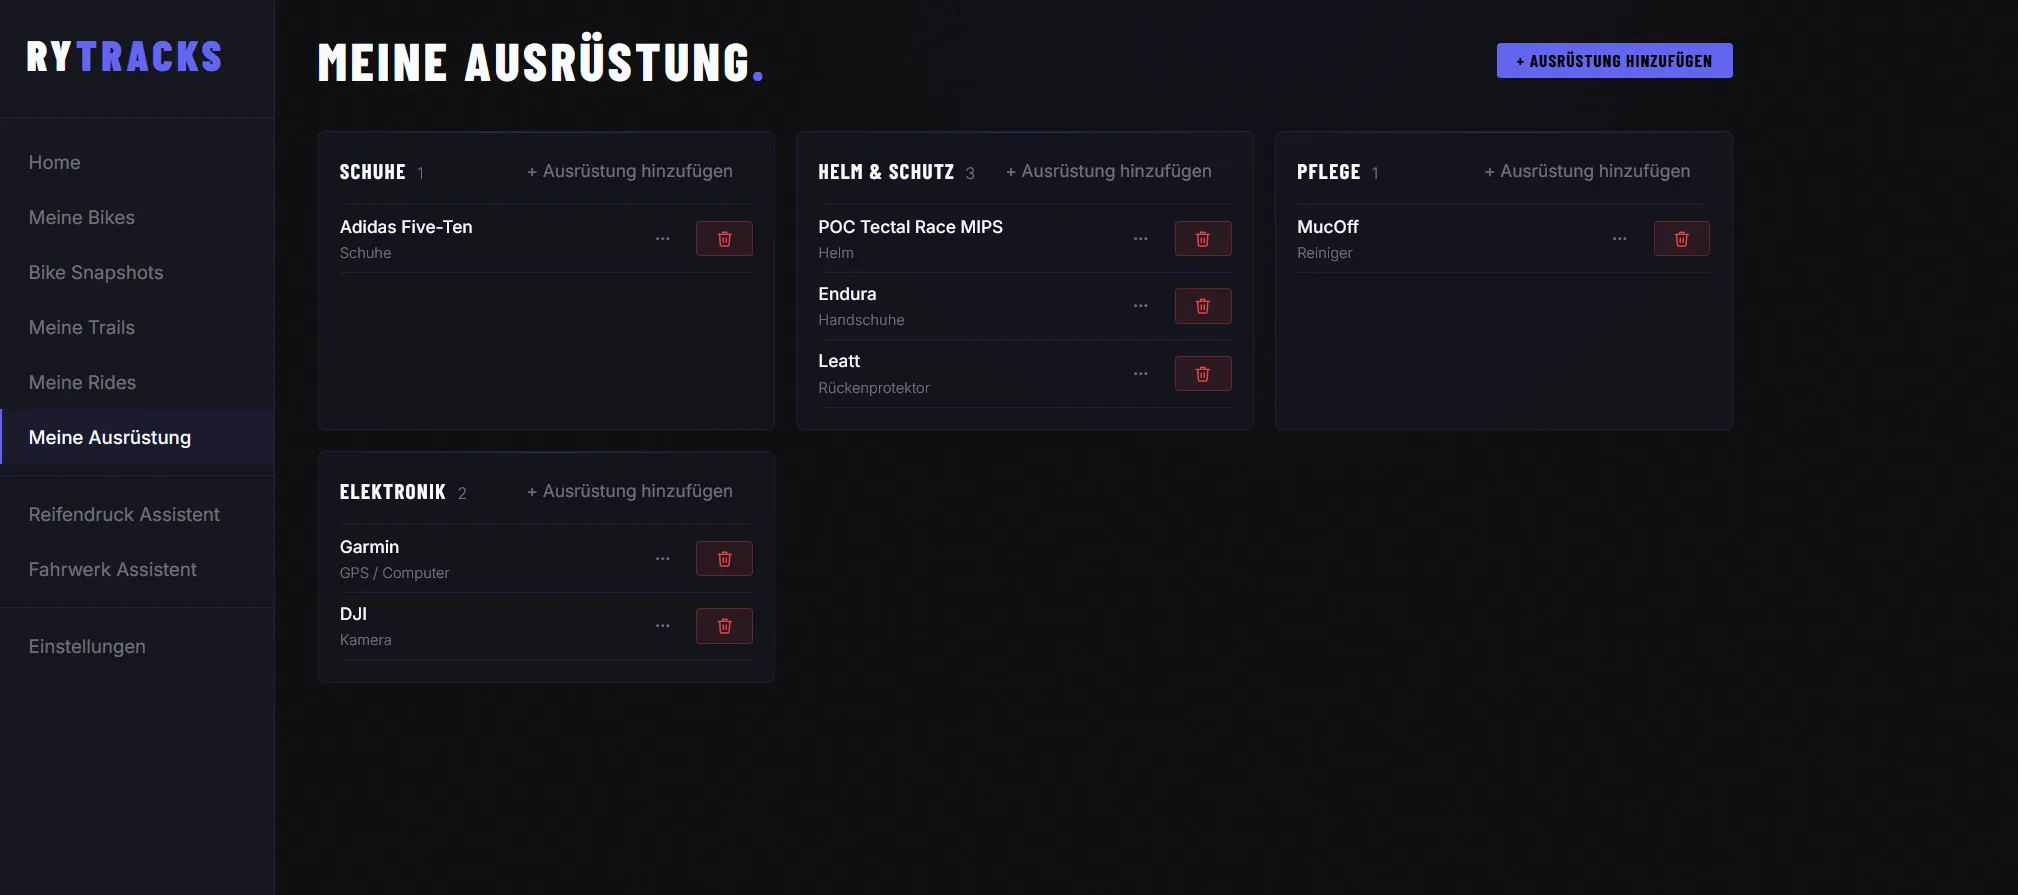Go to Bike Snapshots page
The width and height of the screenshot is (2018, 895).
tap(96, 272)
